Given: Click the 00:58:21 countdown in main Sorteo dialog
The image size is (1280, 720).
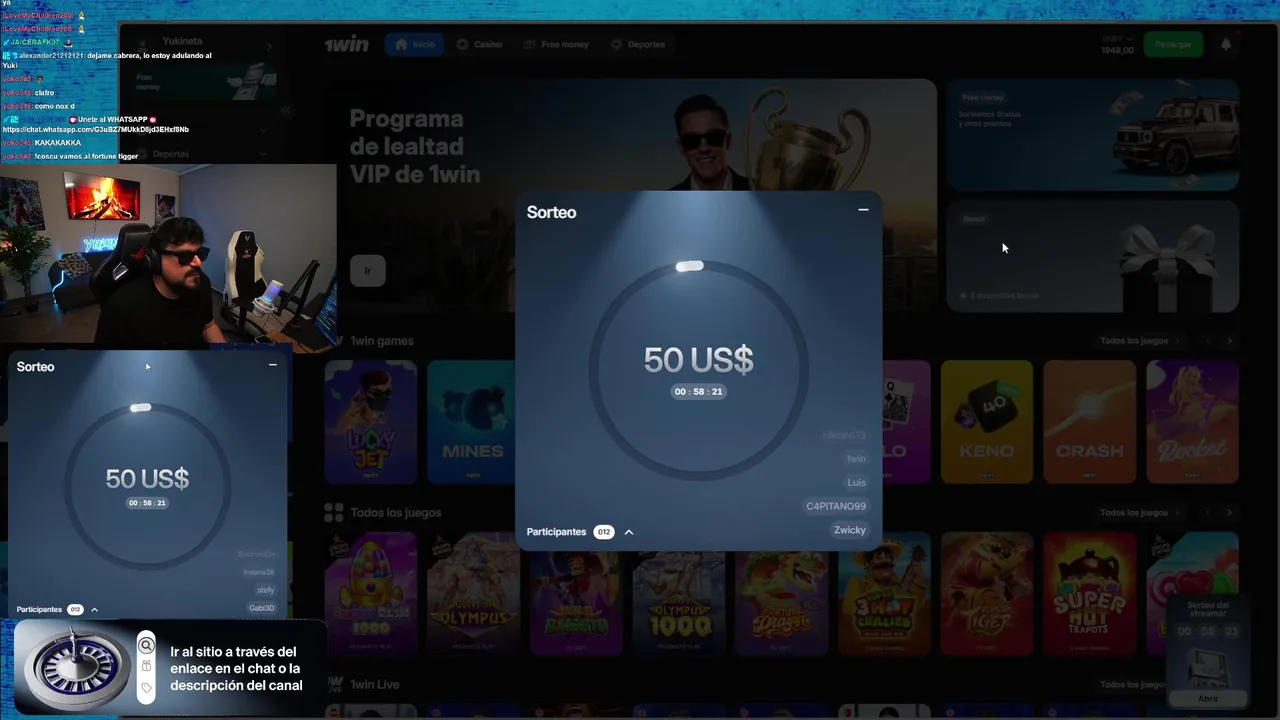Looking at the screenshot, I should 698,392.
